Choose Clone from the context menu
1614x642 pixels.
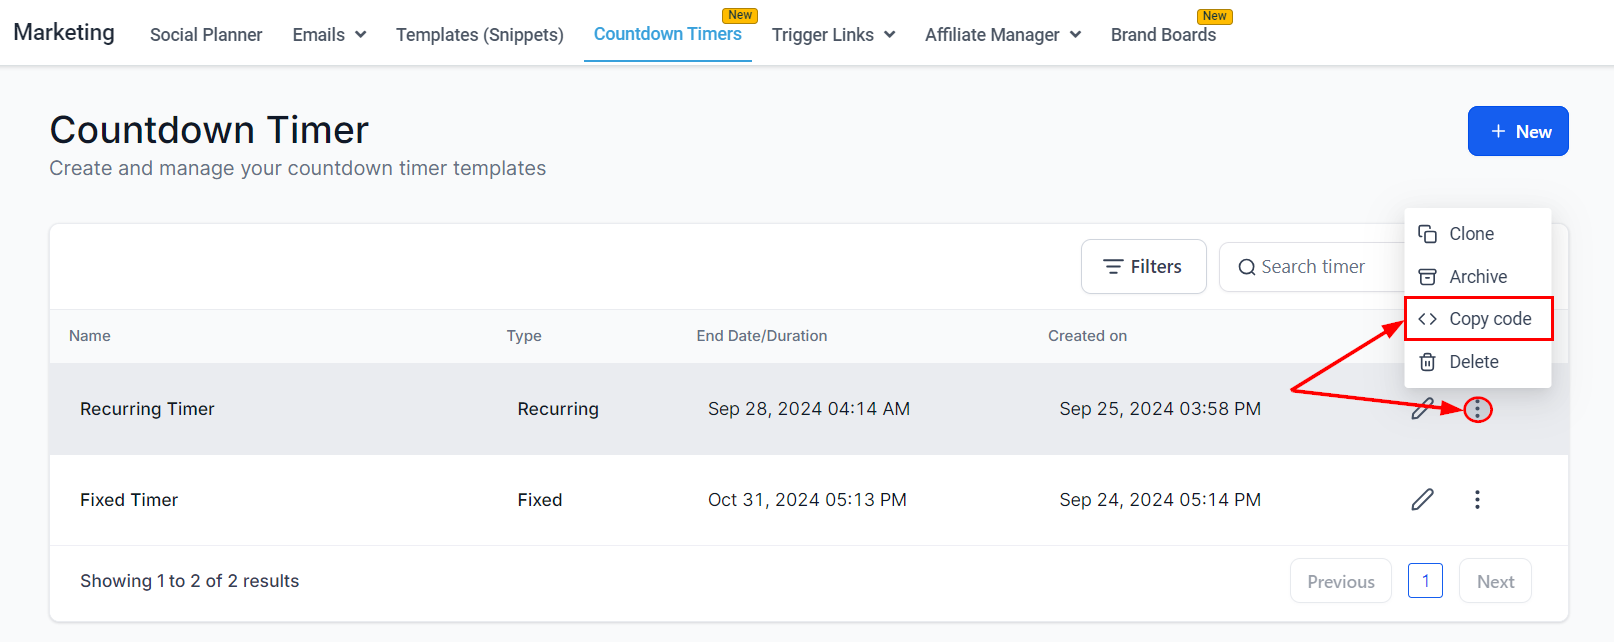click(x=1478, y=234)
